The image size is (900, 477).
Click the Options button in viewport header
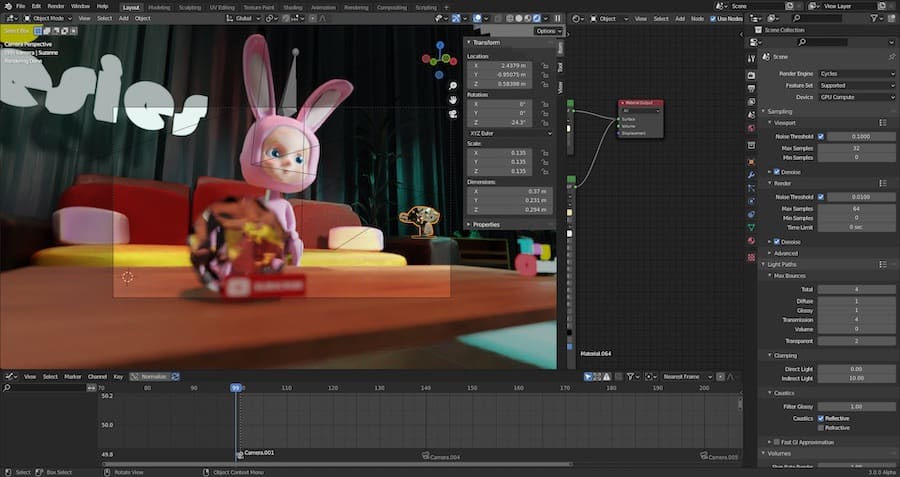(x=546, y=31)
